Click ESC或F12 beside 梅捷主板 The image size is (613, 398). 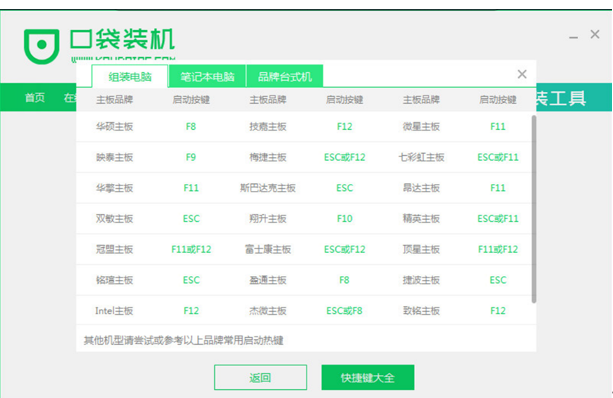[x=344, y=157]
